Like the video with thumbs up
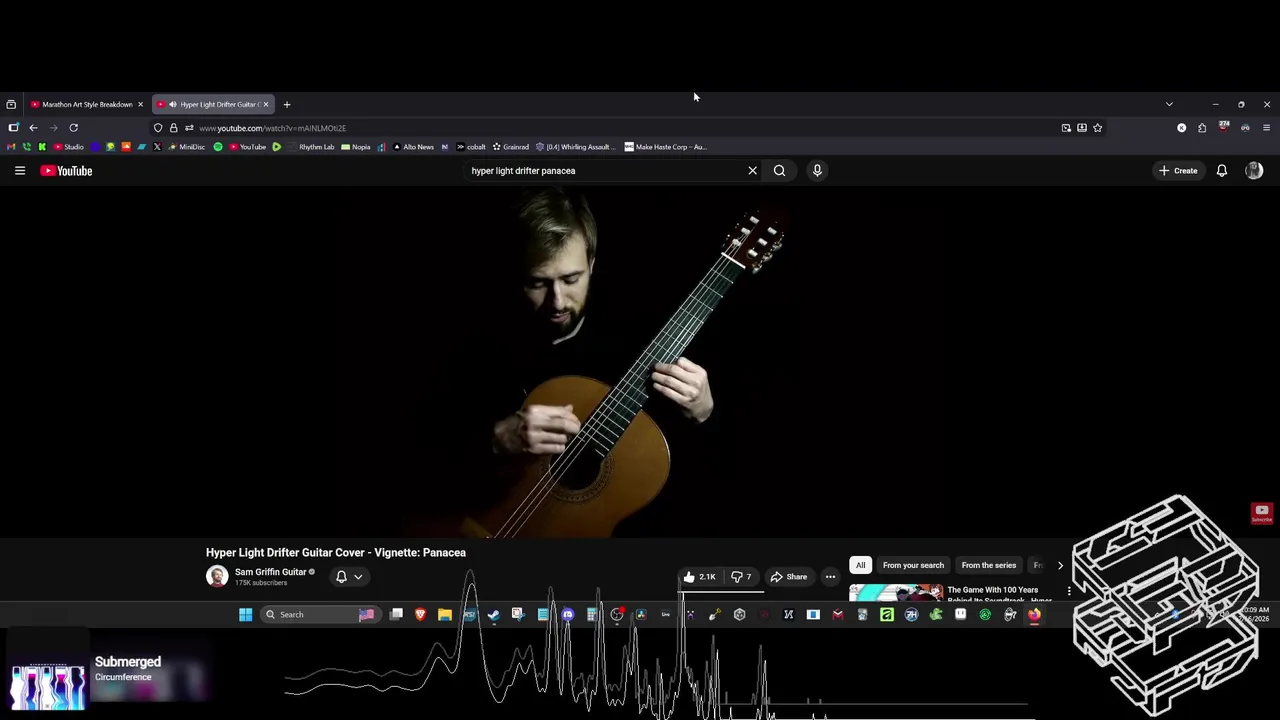This screenshot has width=1280, height=720. click(700, 577)
